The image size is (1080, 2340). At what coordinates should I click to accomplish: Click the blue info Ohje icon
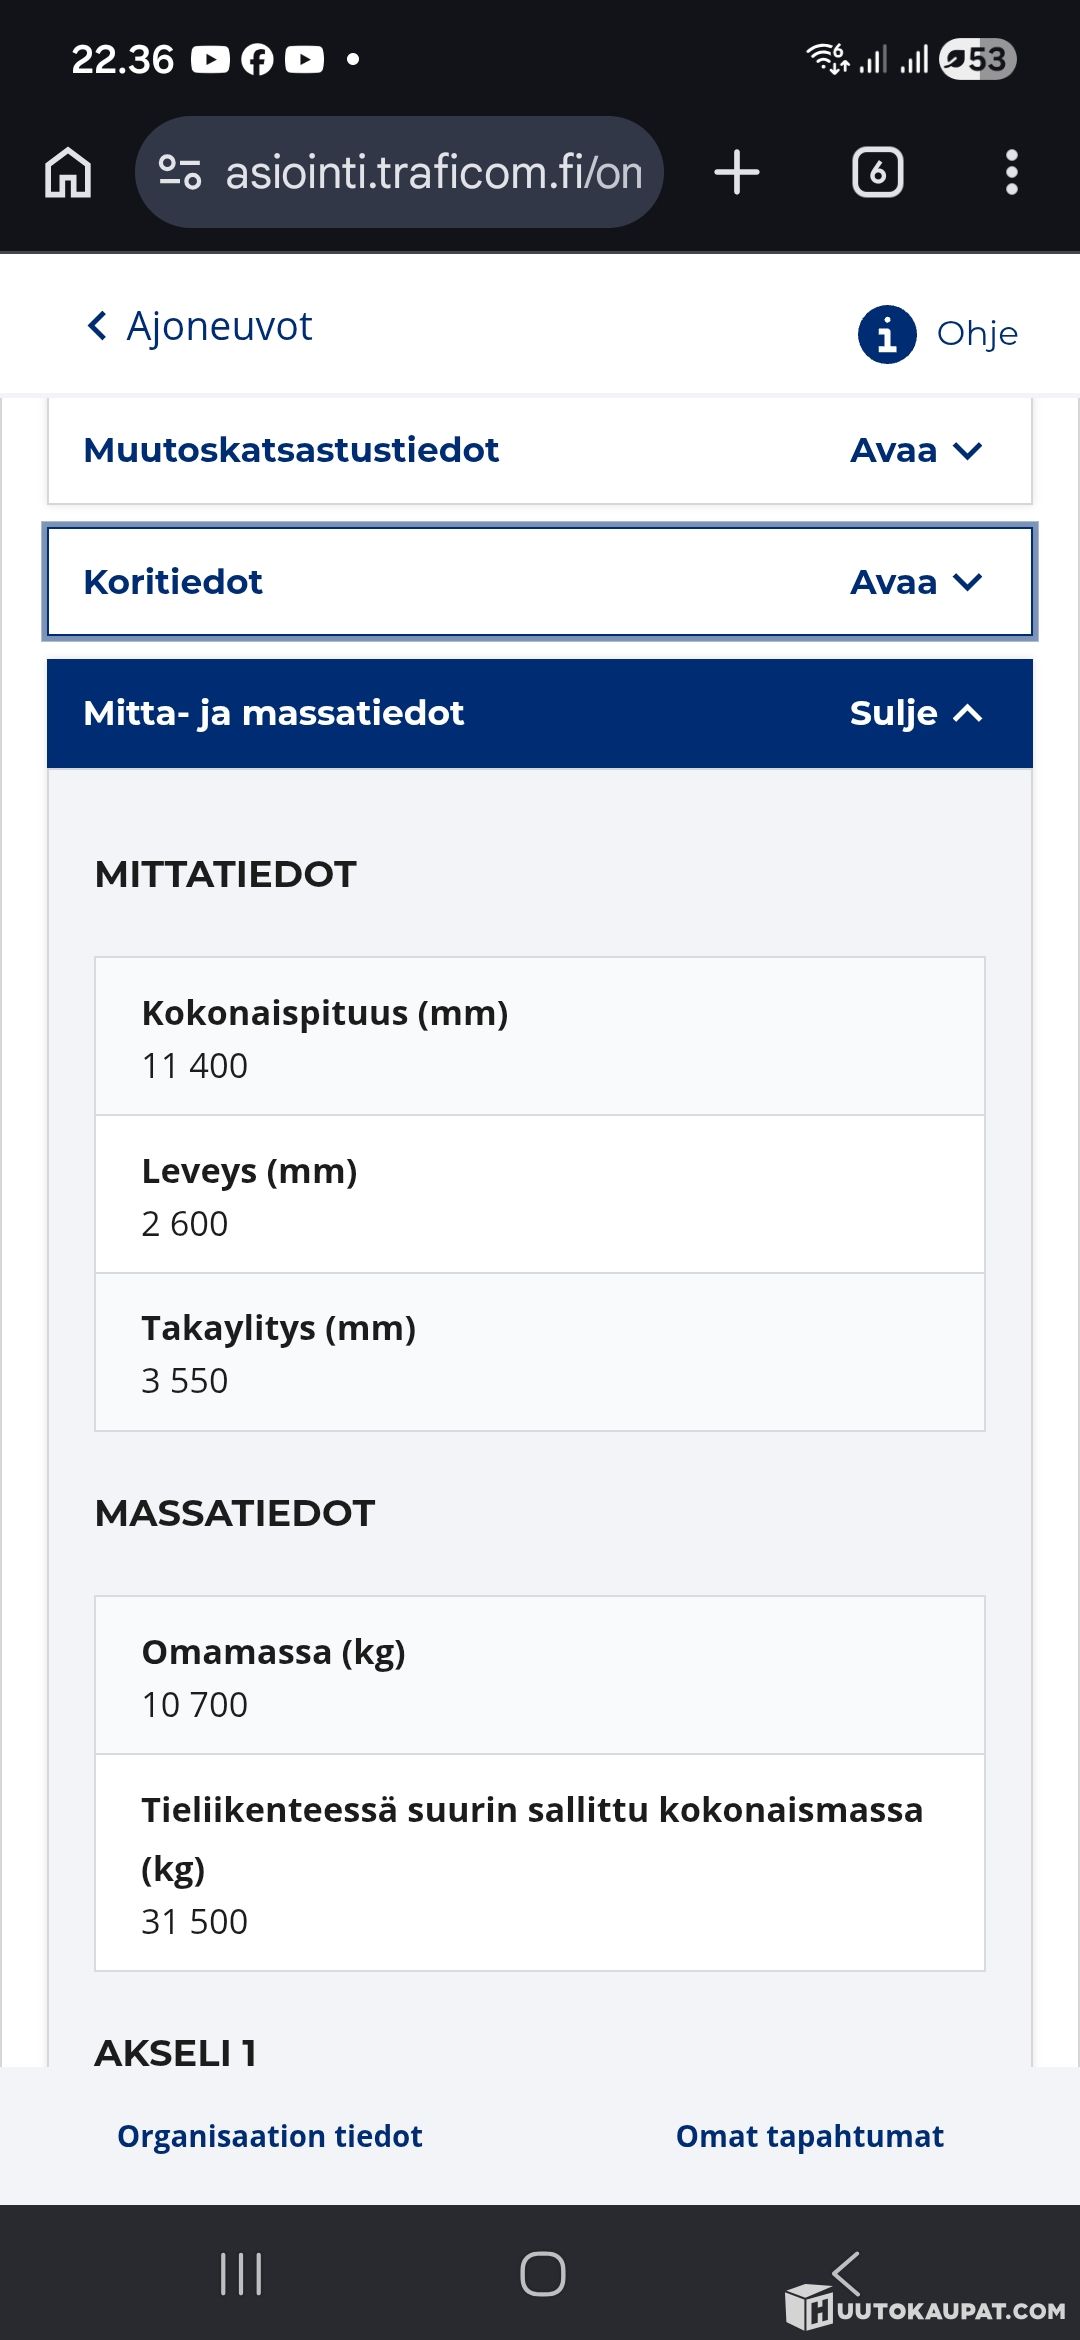(x=886, y=334)
